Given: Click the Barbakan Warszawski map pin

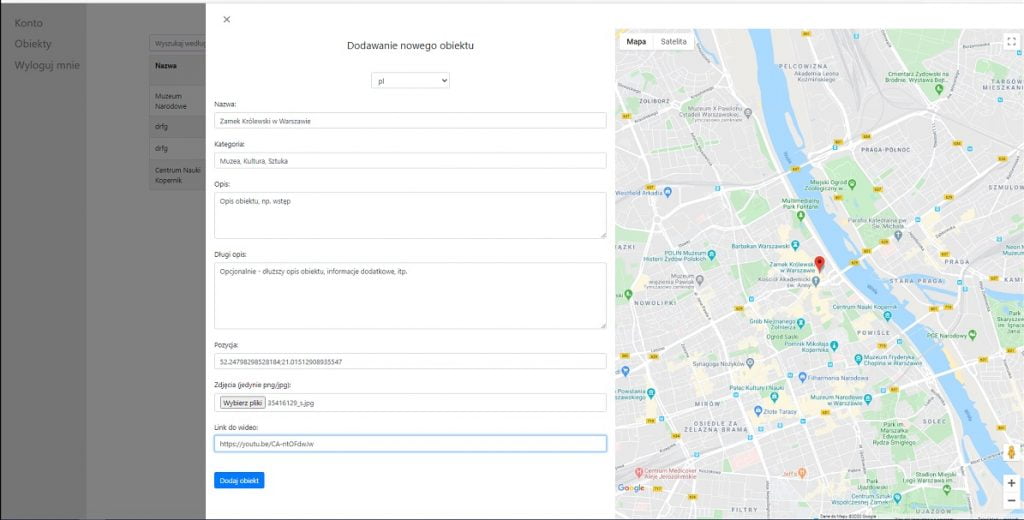Looking at the screenshot, I should 795,246.
